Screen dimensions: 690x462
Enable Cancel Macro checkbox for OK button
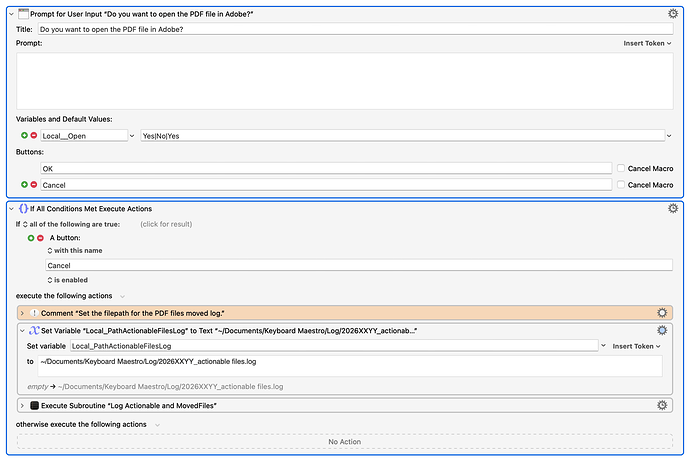(x=622, y=168)
